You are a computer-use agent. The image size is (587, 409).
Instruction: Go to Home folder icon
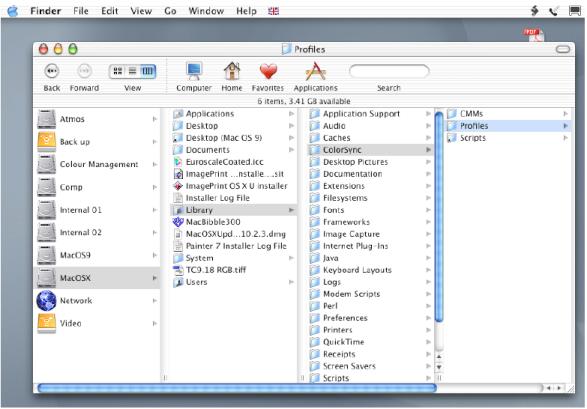coord(232,71)
